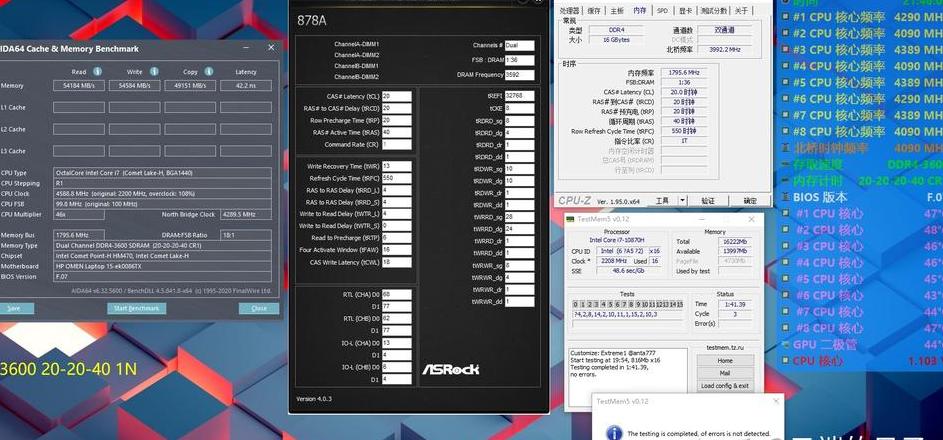Click North Bridge Clock value in AIDA64
The width and height of the screenshot is (943, 440).
246,215
